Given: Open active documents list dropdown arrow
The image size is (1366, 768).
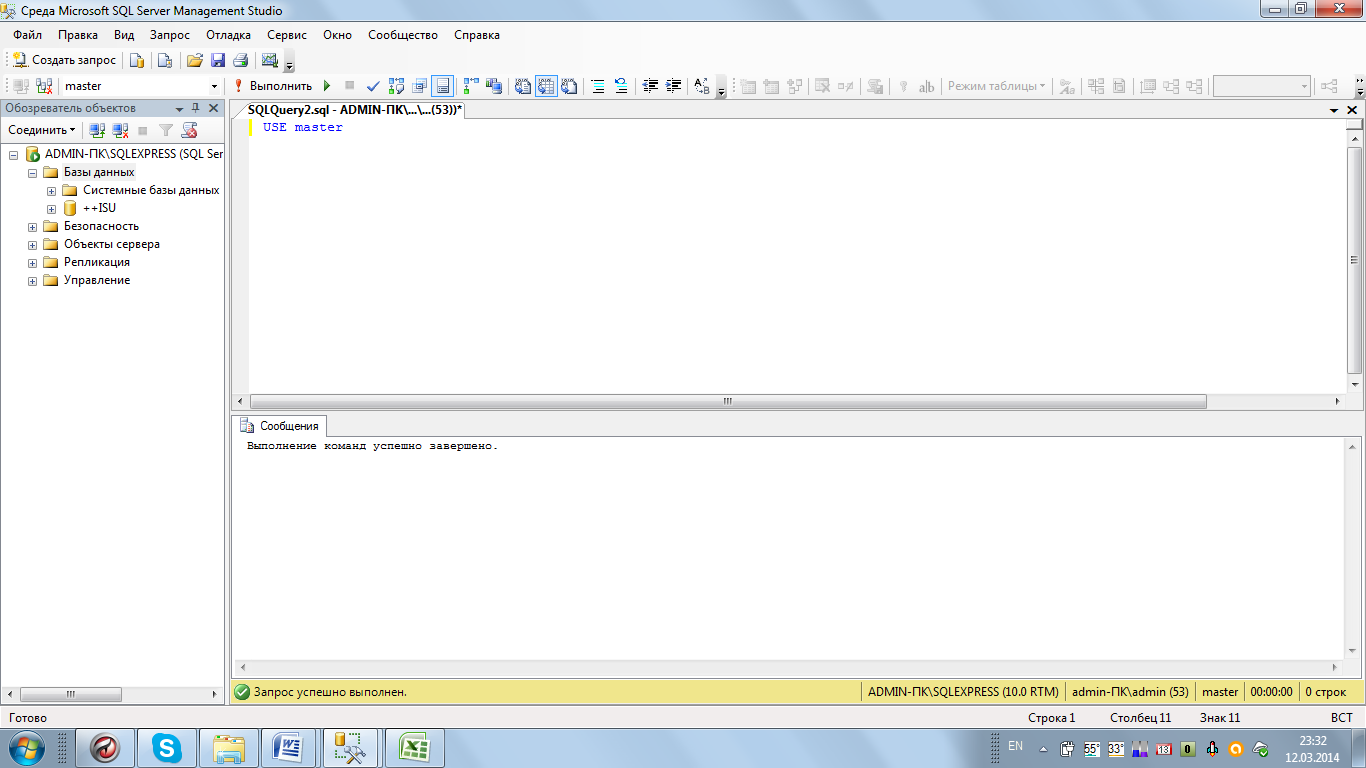Looking at the screenshot, I should pyautogui.click(x=1335, y=109).
